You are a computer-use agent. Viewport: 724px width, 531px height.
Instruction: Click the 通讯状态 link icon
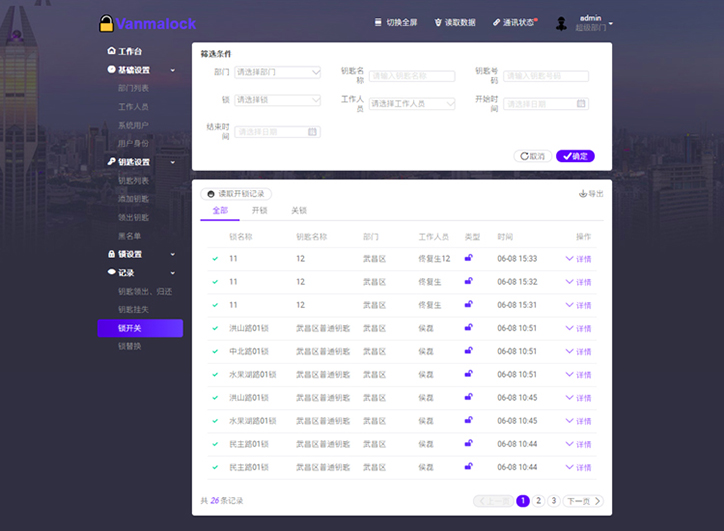coord(497,22)
